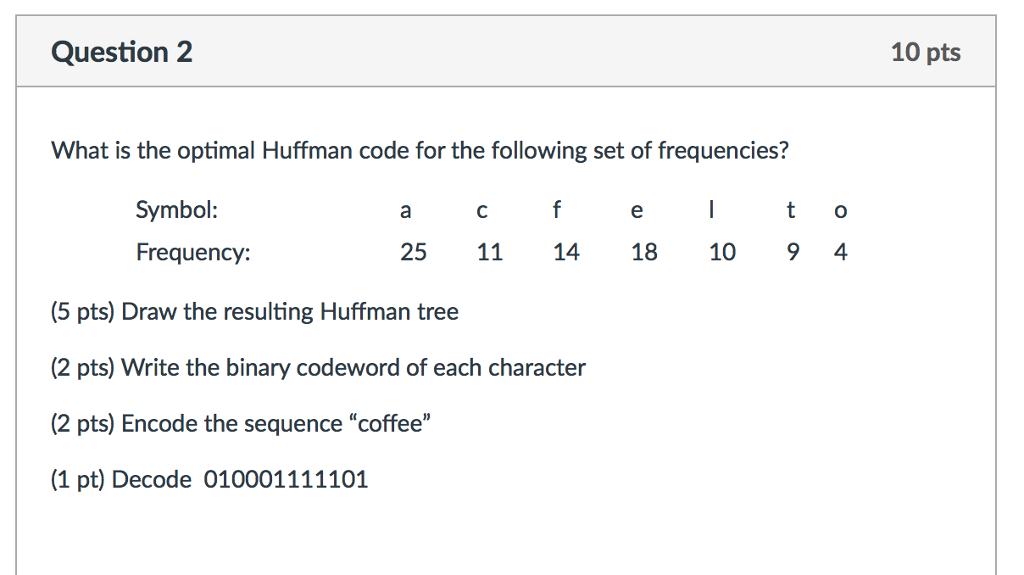This screenshot has height=575, width=1024.
Task: Select symbol a in table
Action: click(406, 210)
